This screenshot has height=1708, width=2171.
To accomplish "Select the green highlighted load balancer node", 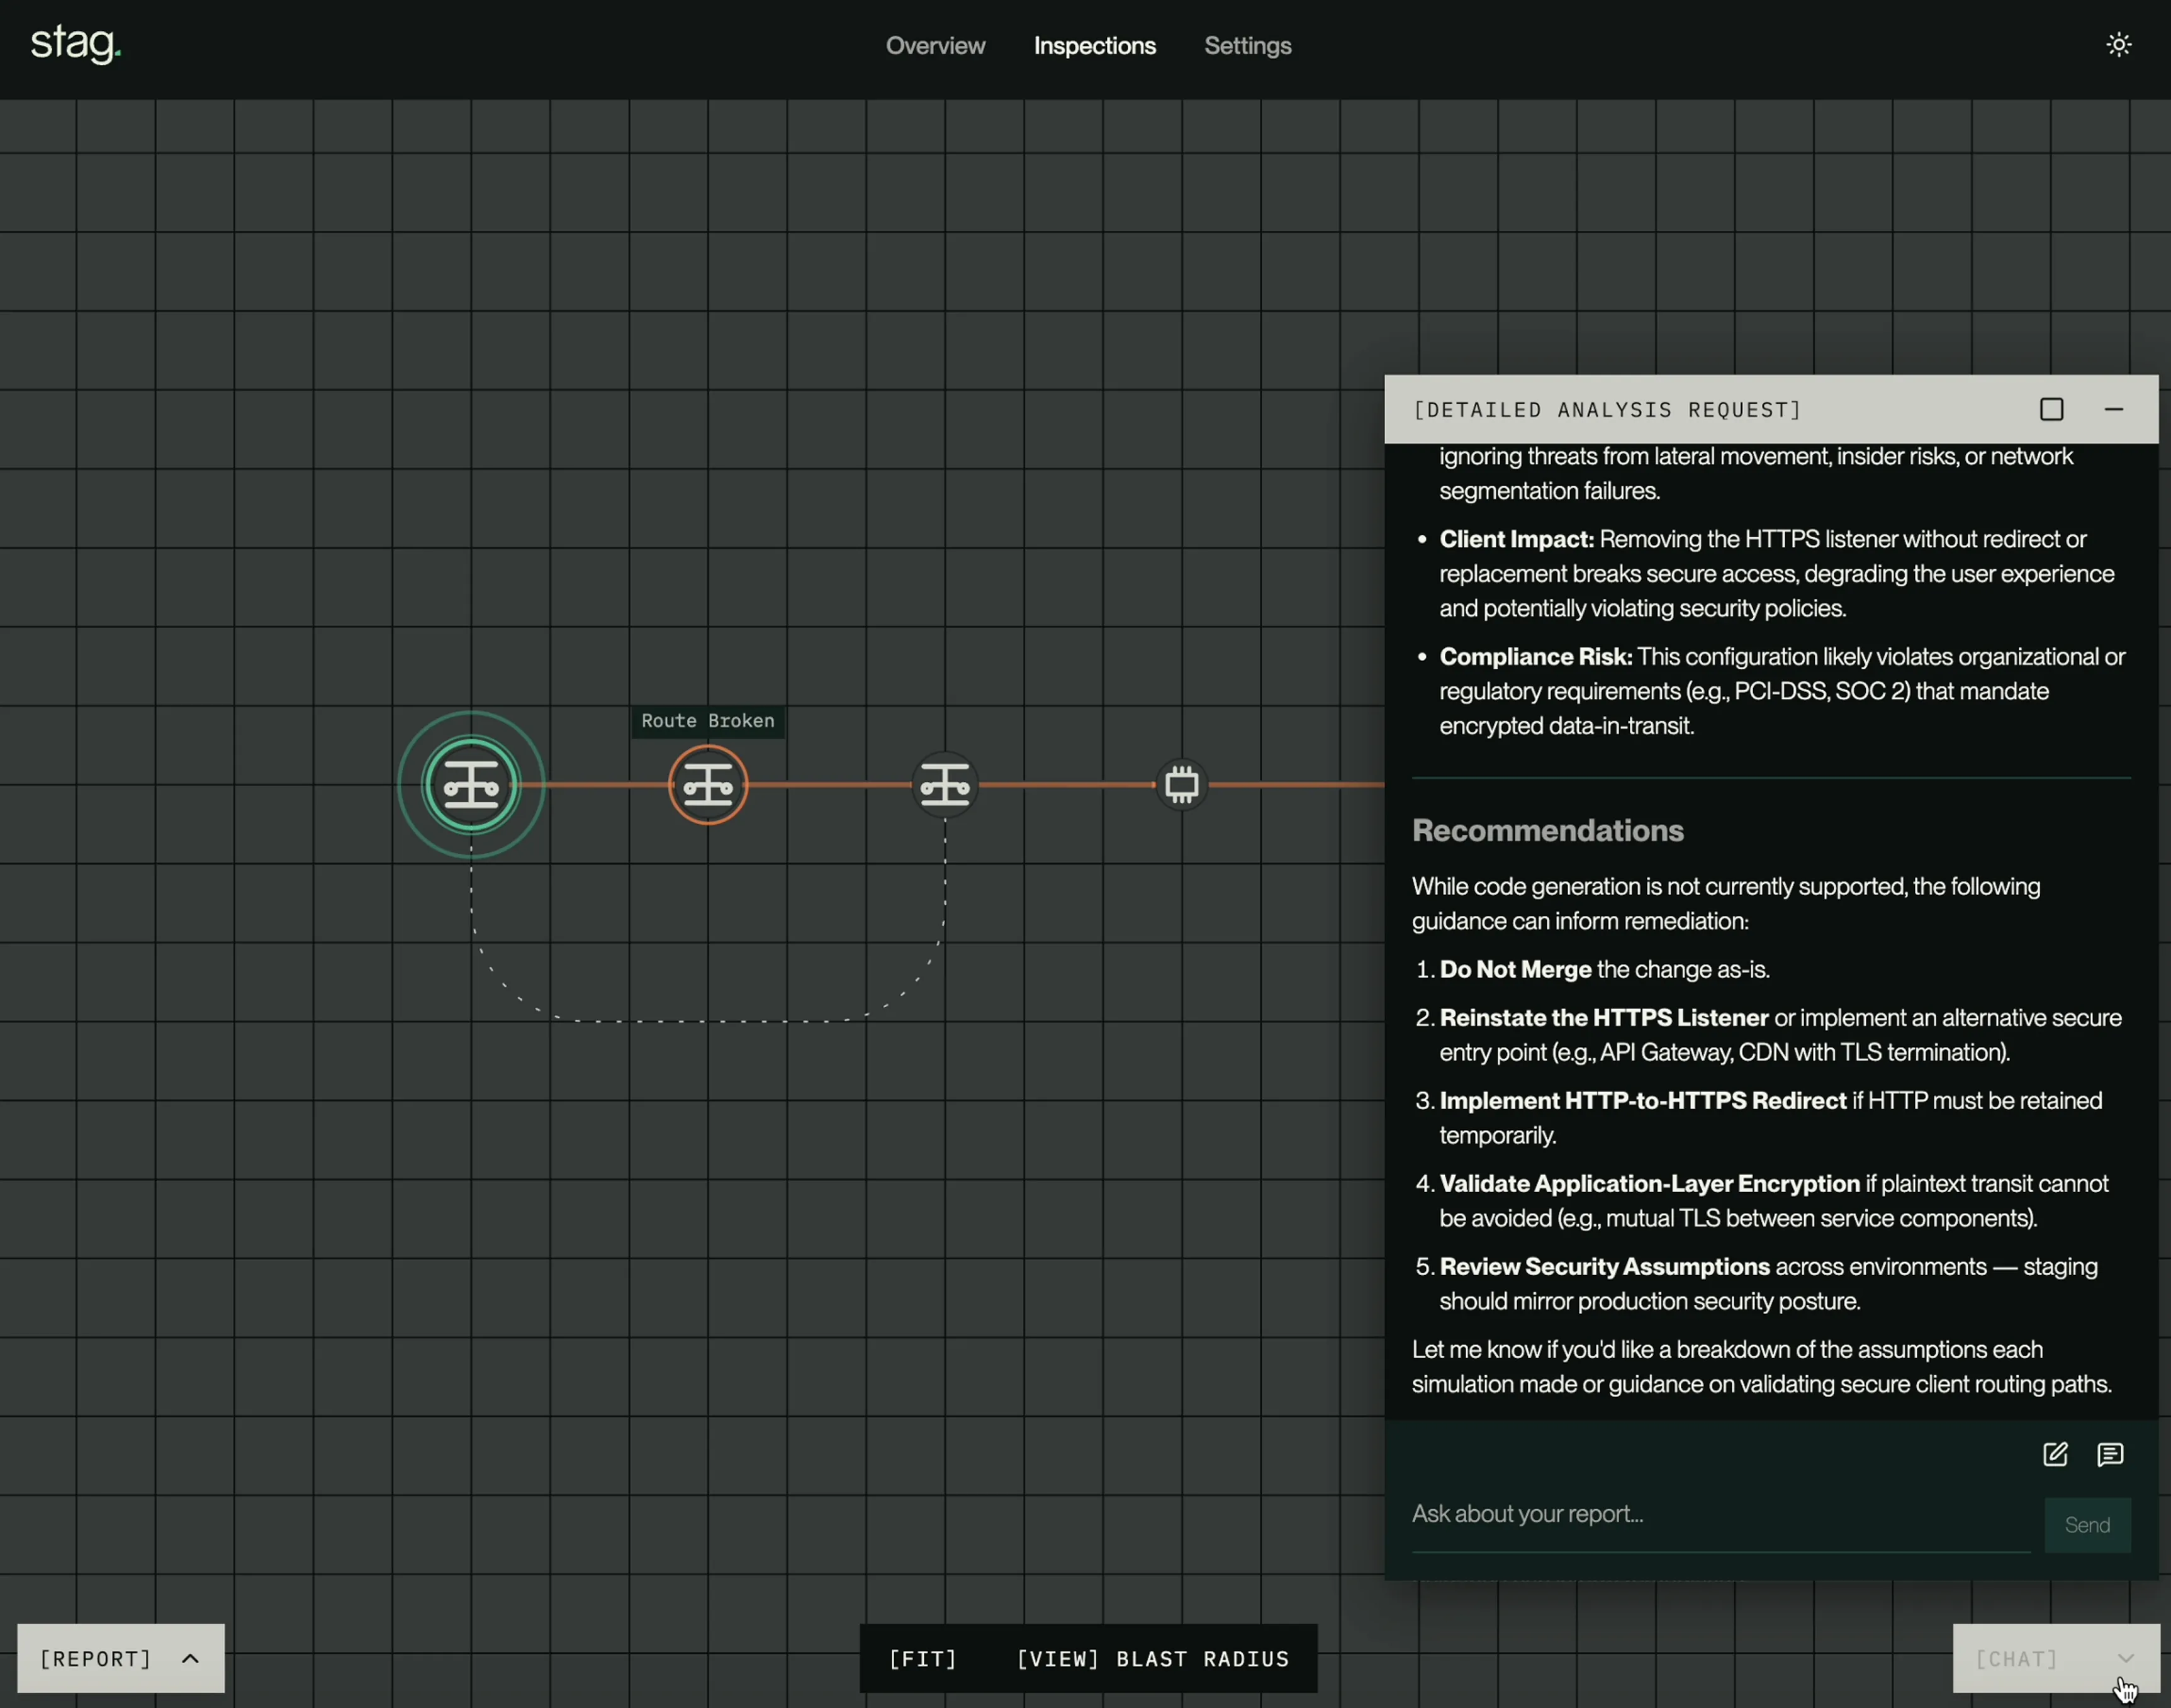I will (471, 785).
